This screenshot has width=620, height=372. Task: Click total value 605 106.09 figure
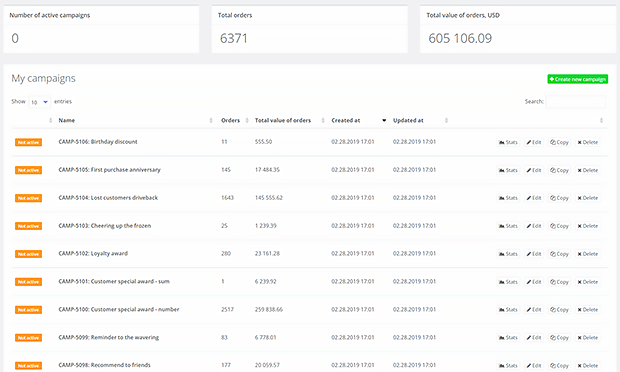(x=460, y=38)
